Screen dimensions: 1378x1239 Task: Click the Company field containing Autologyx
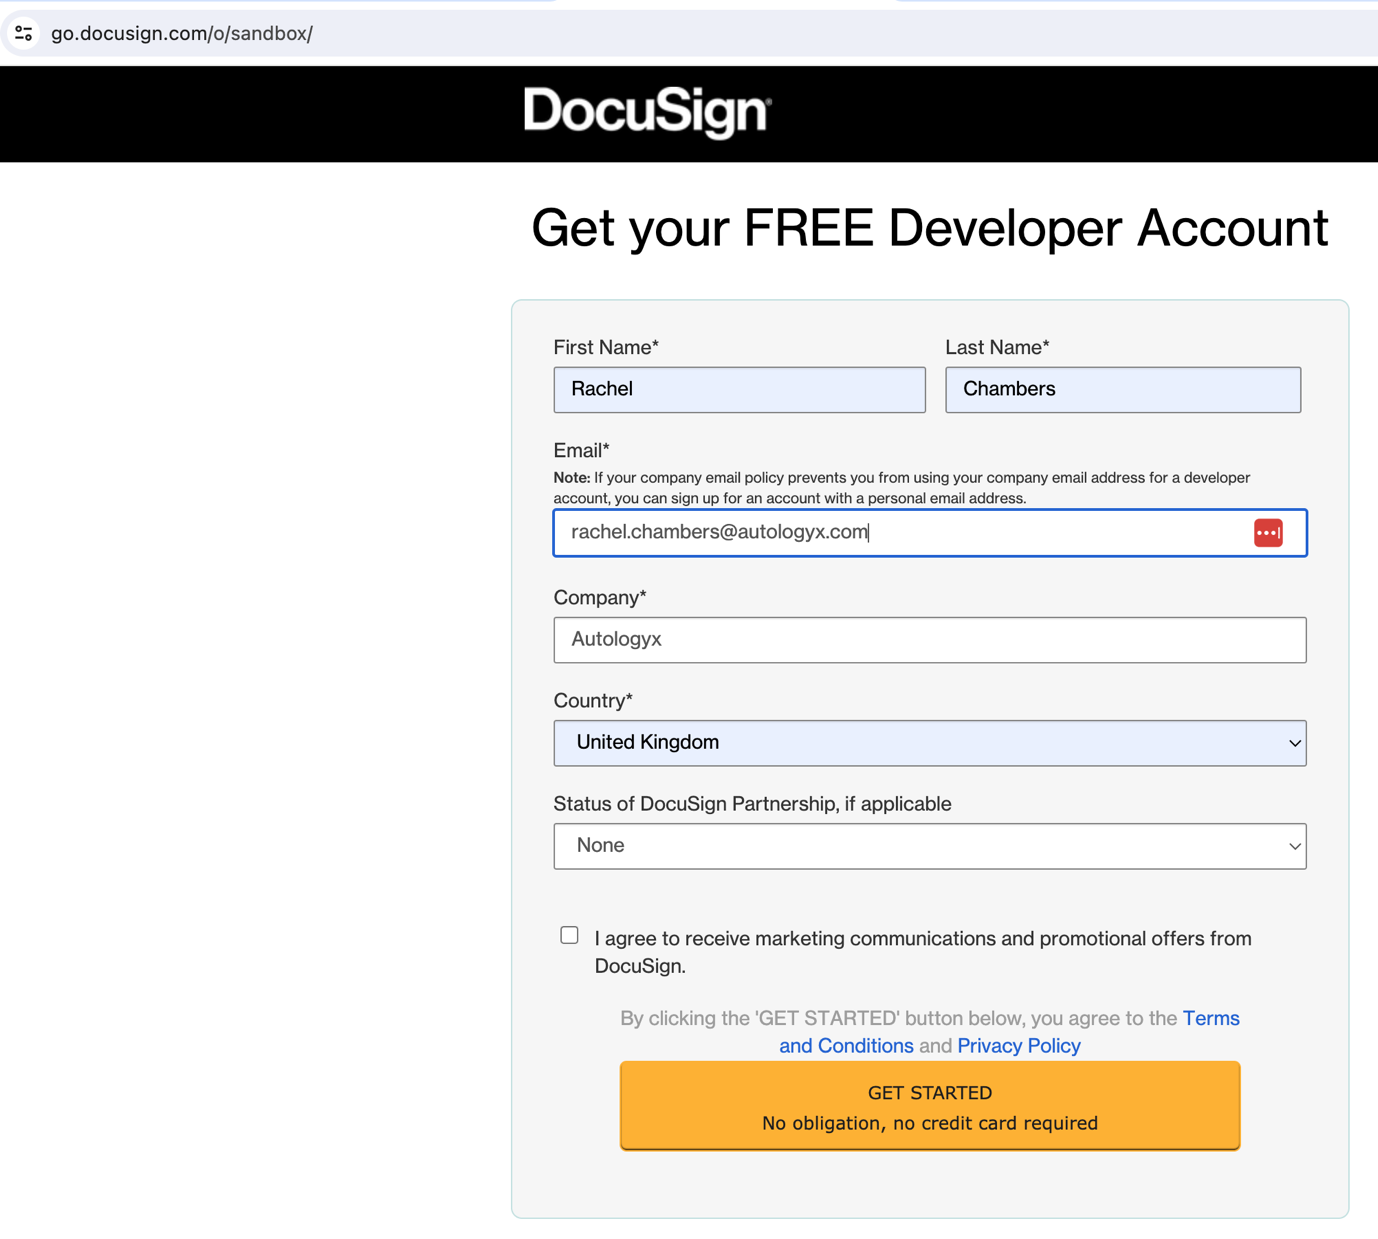(930, 640)
